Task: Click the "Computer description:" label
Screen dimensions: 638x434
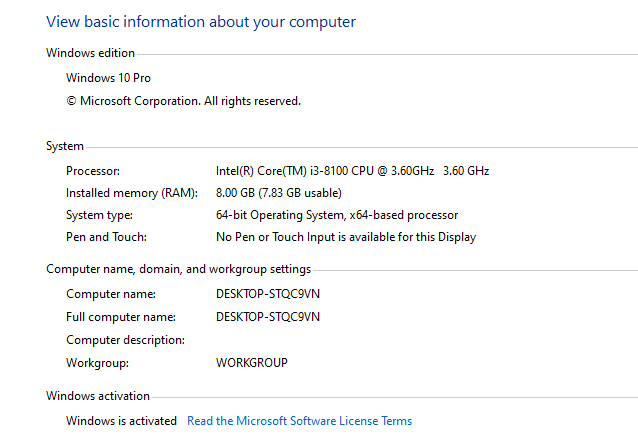Action: (x=125, y=340)
